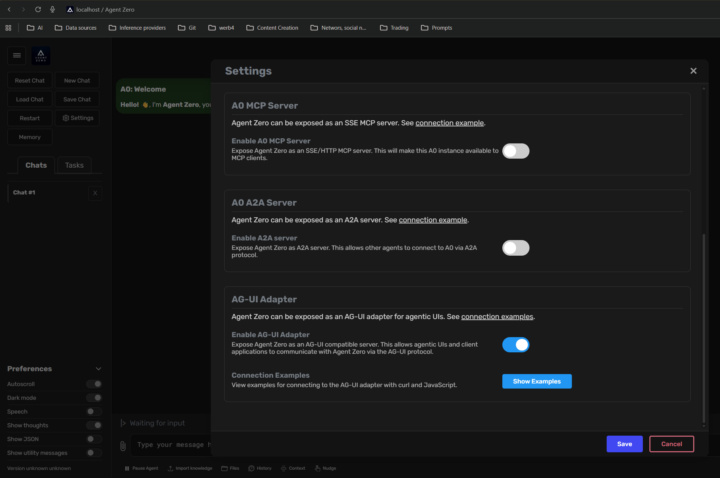
Task: Remove Chat #1 with its X icon
Action: click(x=95, y=193)
